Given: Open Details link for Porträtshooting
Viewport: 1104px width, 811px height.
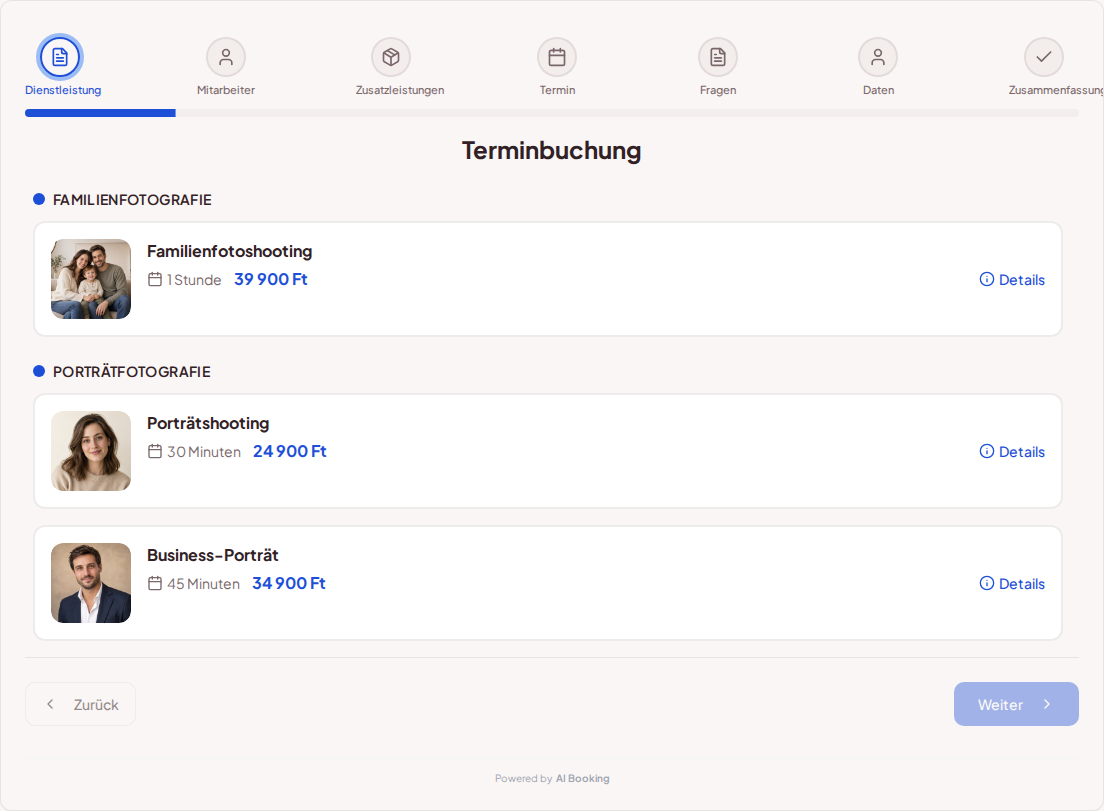Looking at the screenshot, I should pos(1022,451).
